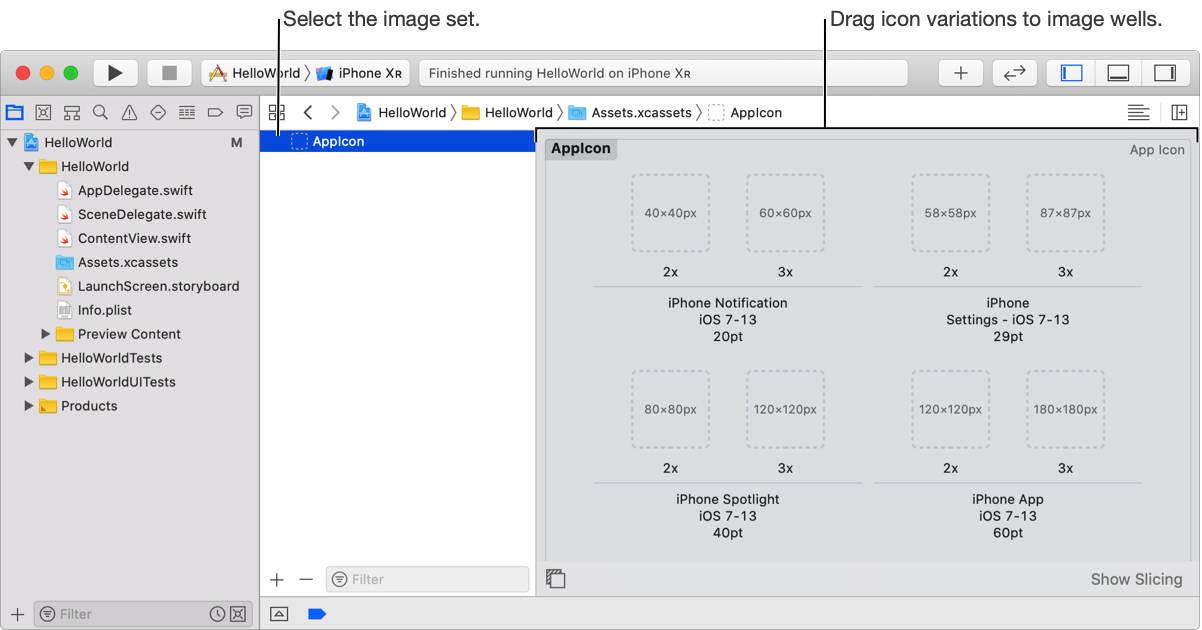The height and width of the screenshot is (630, 1202).
Task: Toggle the Navigator panel visibility
Action: pos(1071,73)
